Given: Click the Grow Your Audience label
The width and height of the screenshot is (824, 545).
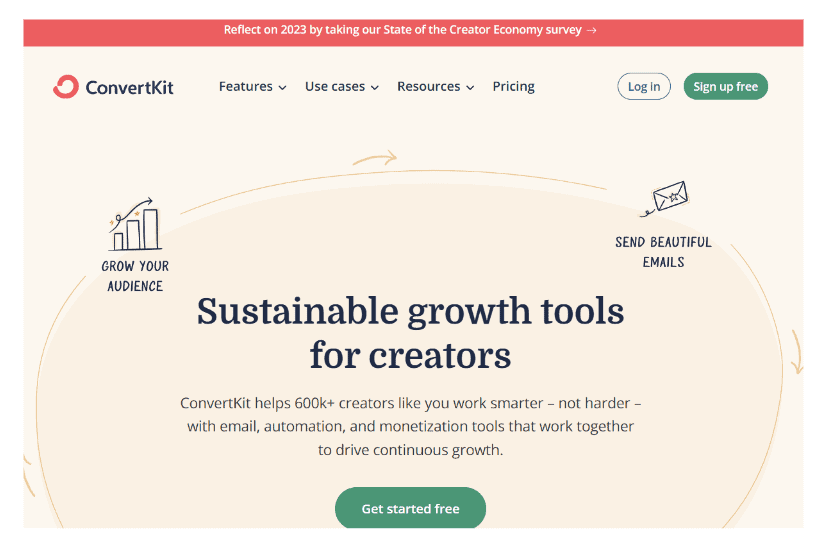Looking at the screenshot, I should pyautogui.click(x=135, y=276).
